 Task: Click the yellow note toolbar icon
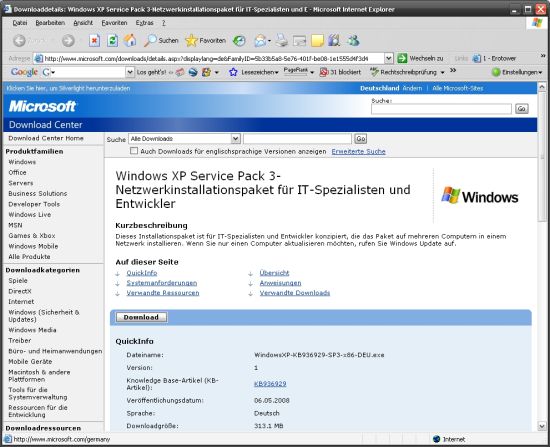tap(317, 41)
